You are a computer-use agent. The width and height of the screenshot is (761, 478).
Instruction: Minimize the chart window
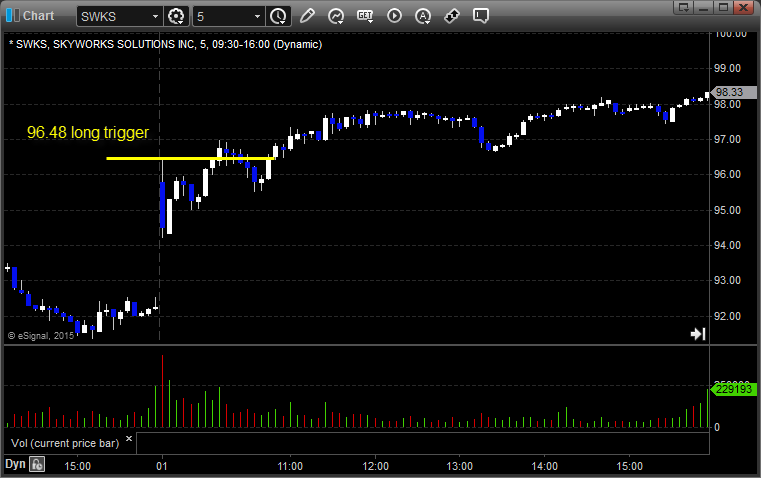(x=704, y=7)
